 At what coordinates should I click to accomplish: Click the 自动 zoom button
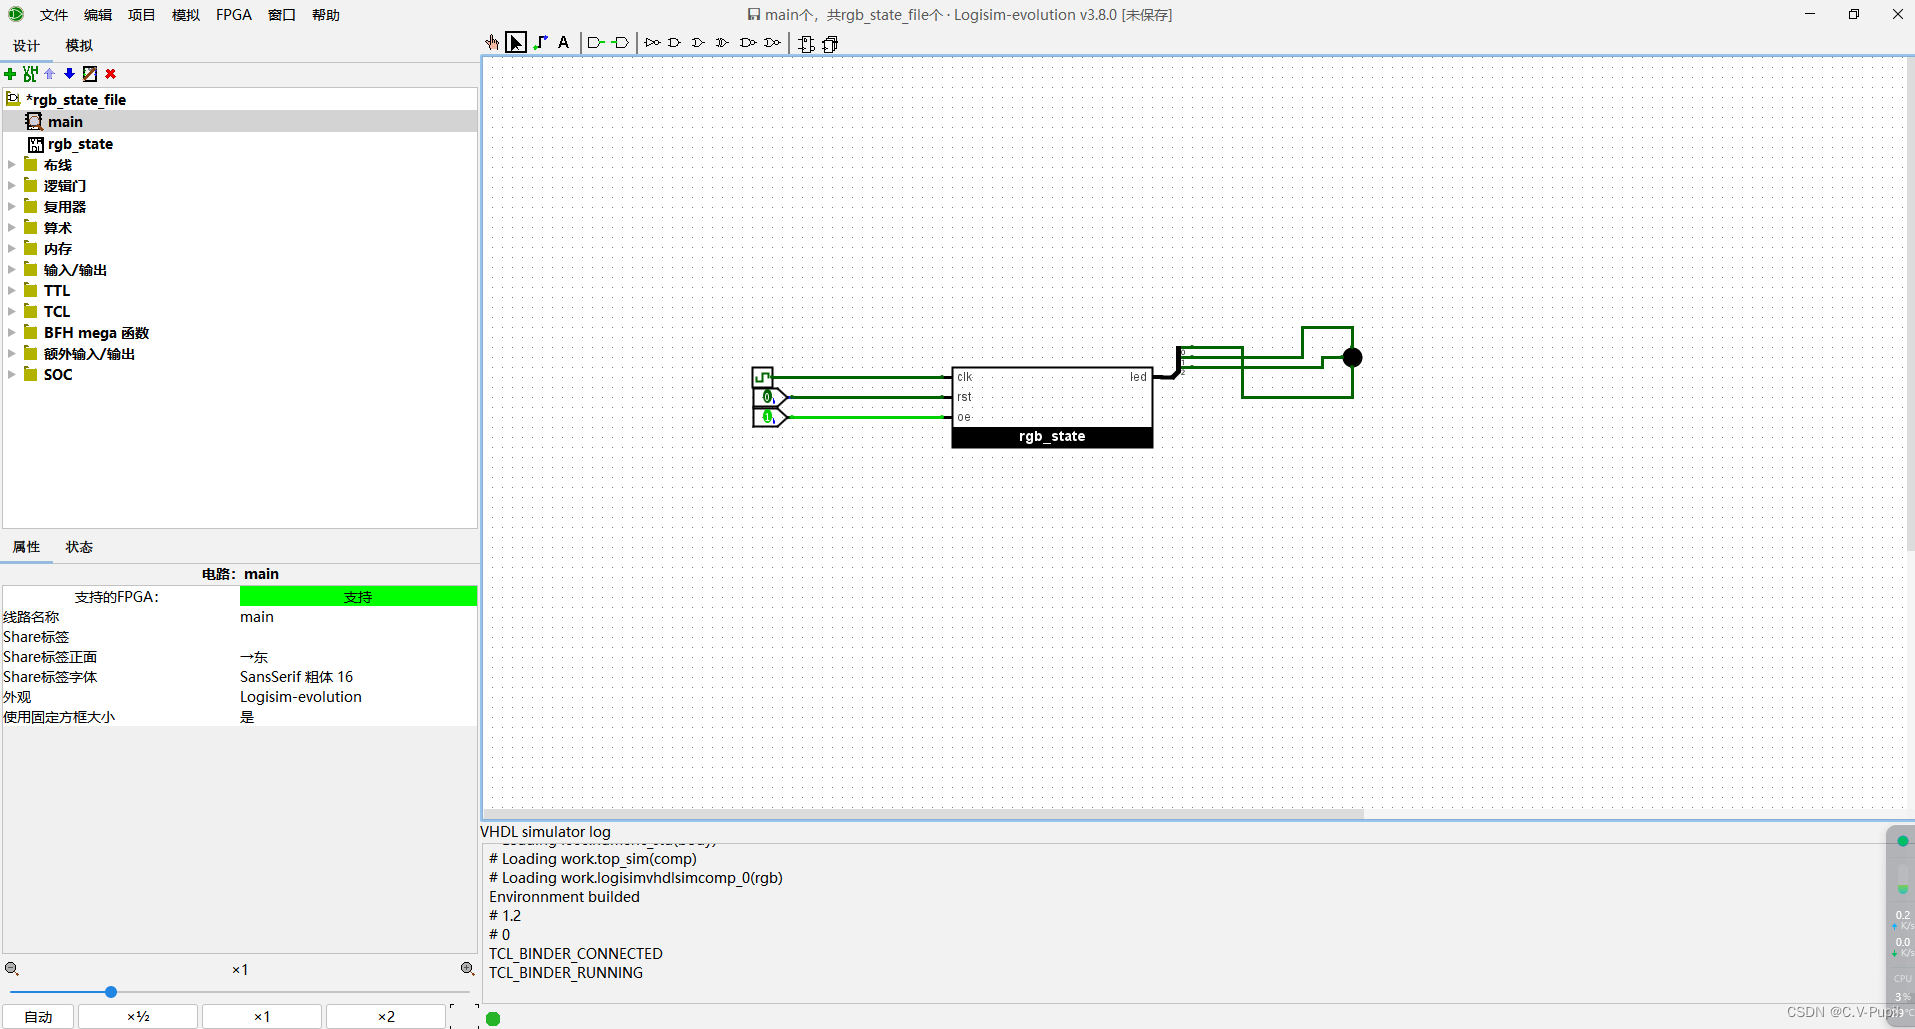(x=39, y=1017)
